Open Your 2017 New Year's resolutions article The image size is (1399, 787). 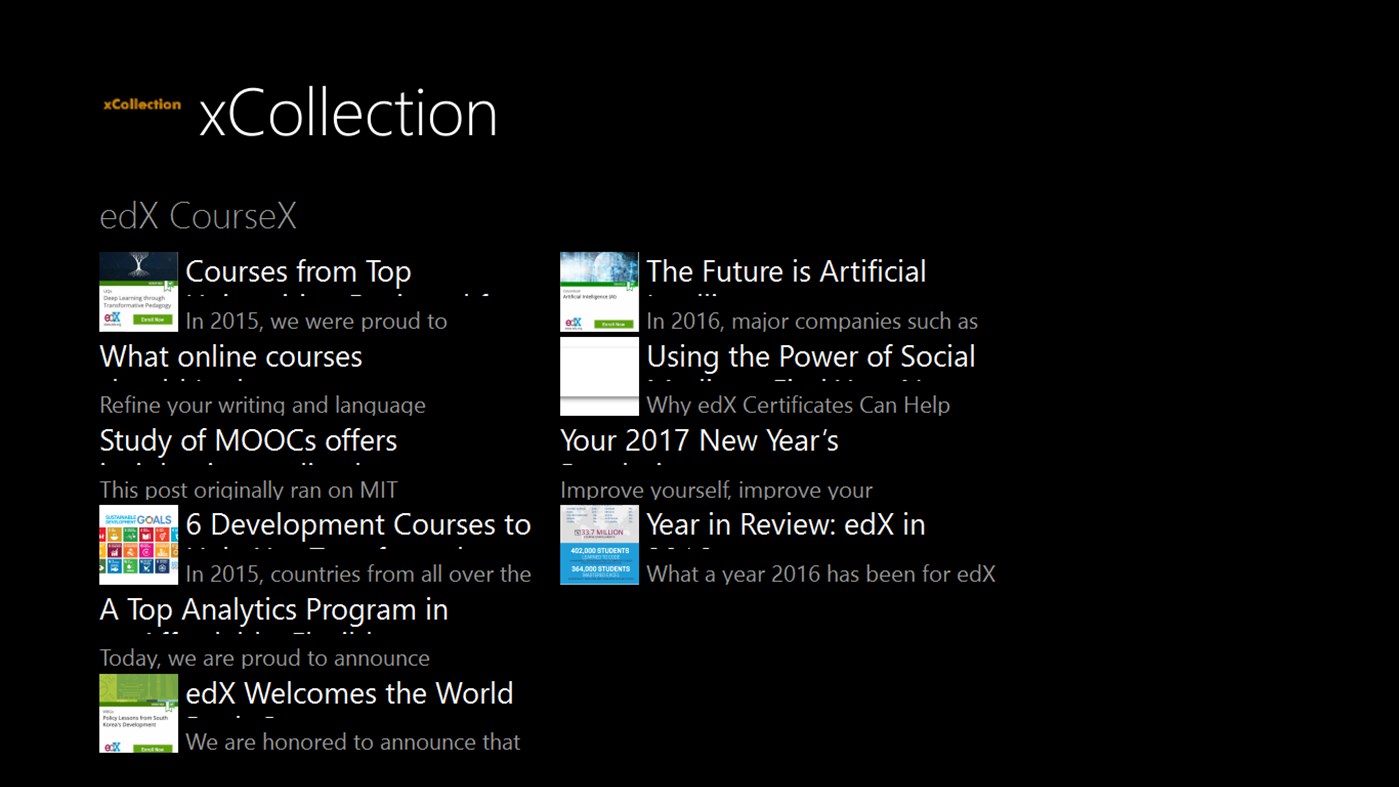699,440
